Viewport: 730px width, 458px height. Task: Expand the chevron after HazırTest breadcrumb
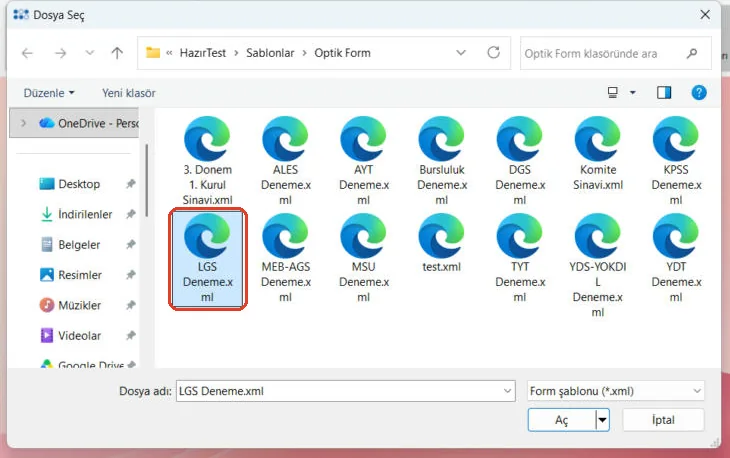(x=236, y=53)
